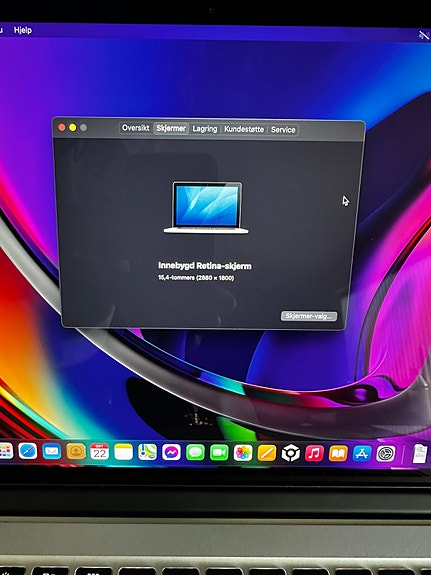This screenshot has height=575, width=431.
Task: Open the Photos app icon
Action: click(x=243, y=453)
